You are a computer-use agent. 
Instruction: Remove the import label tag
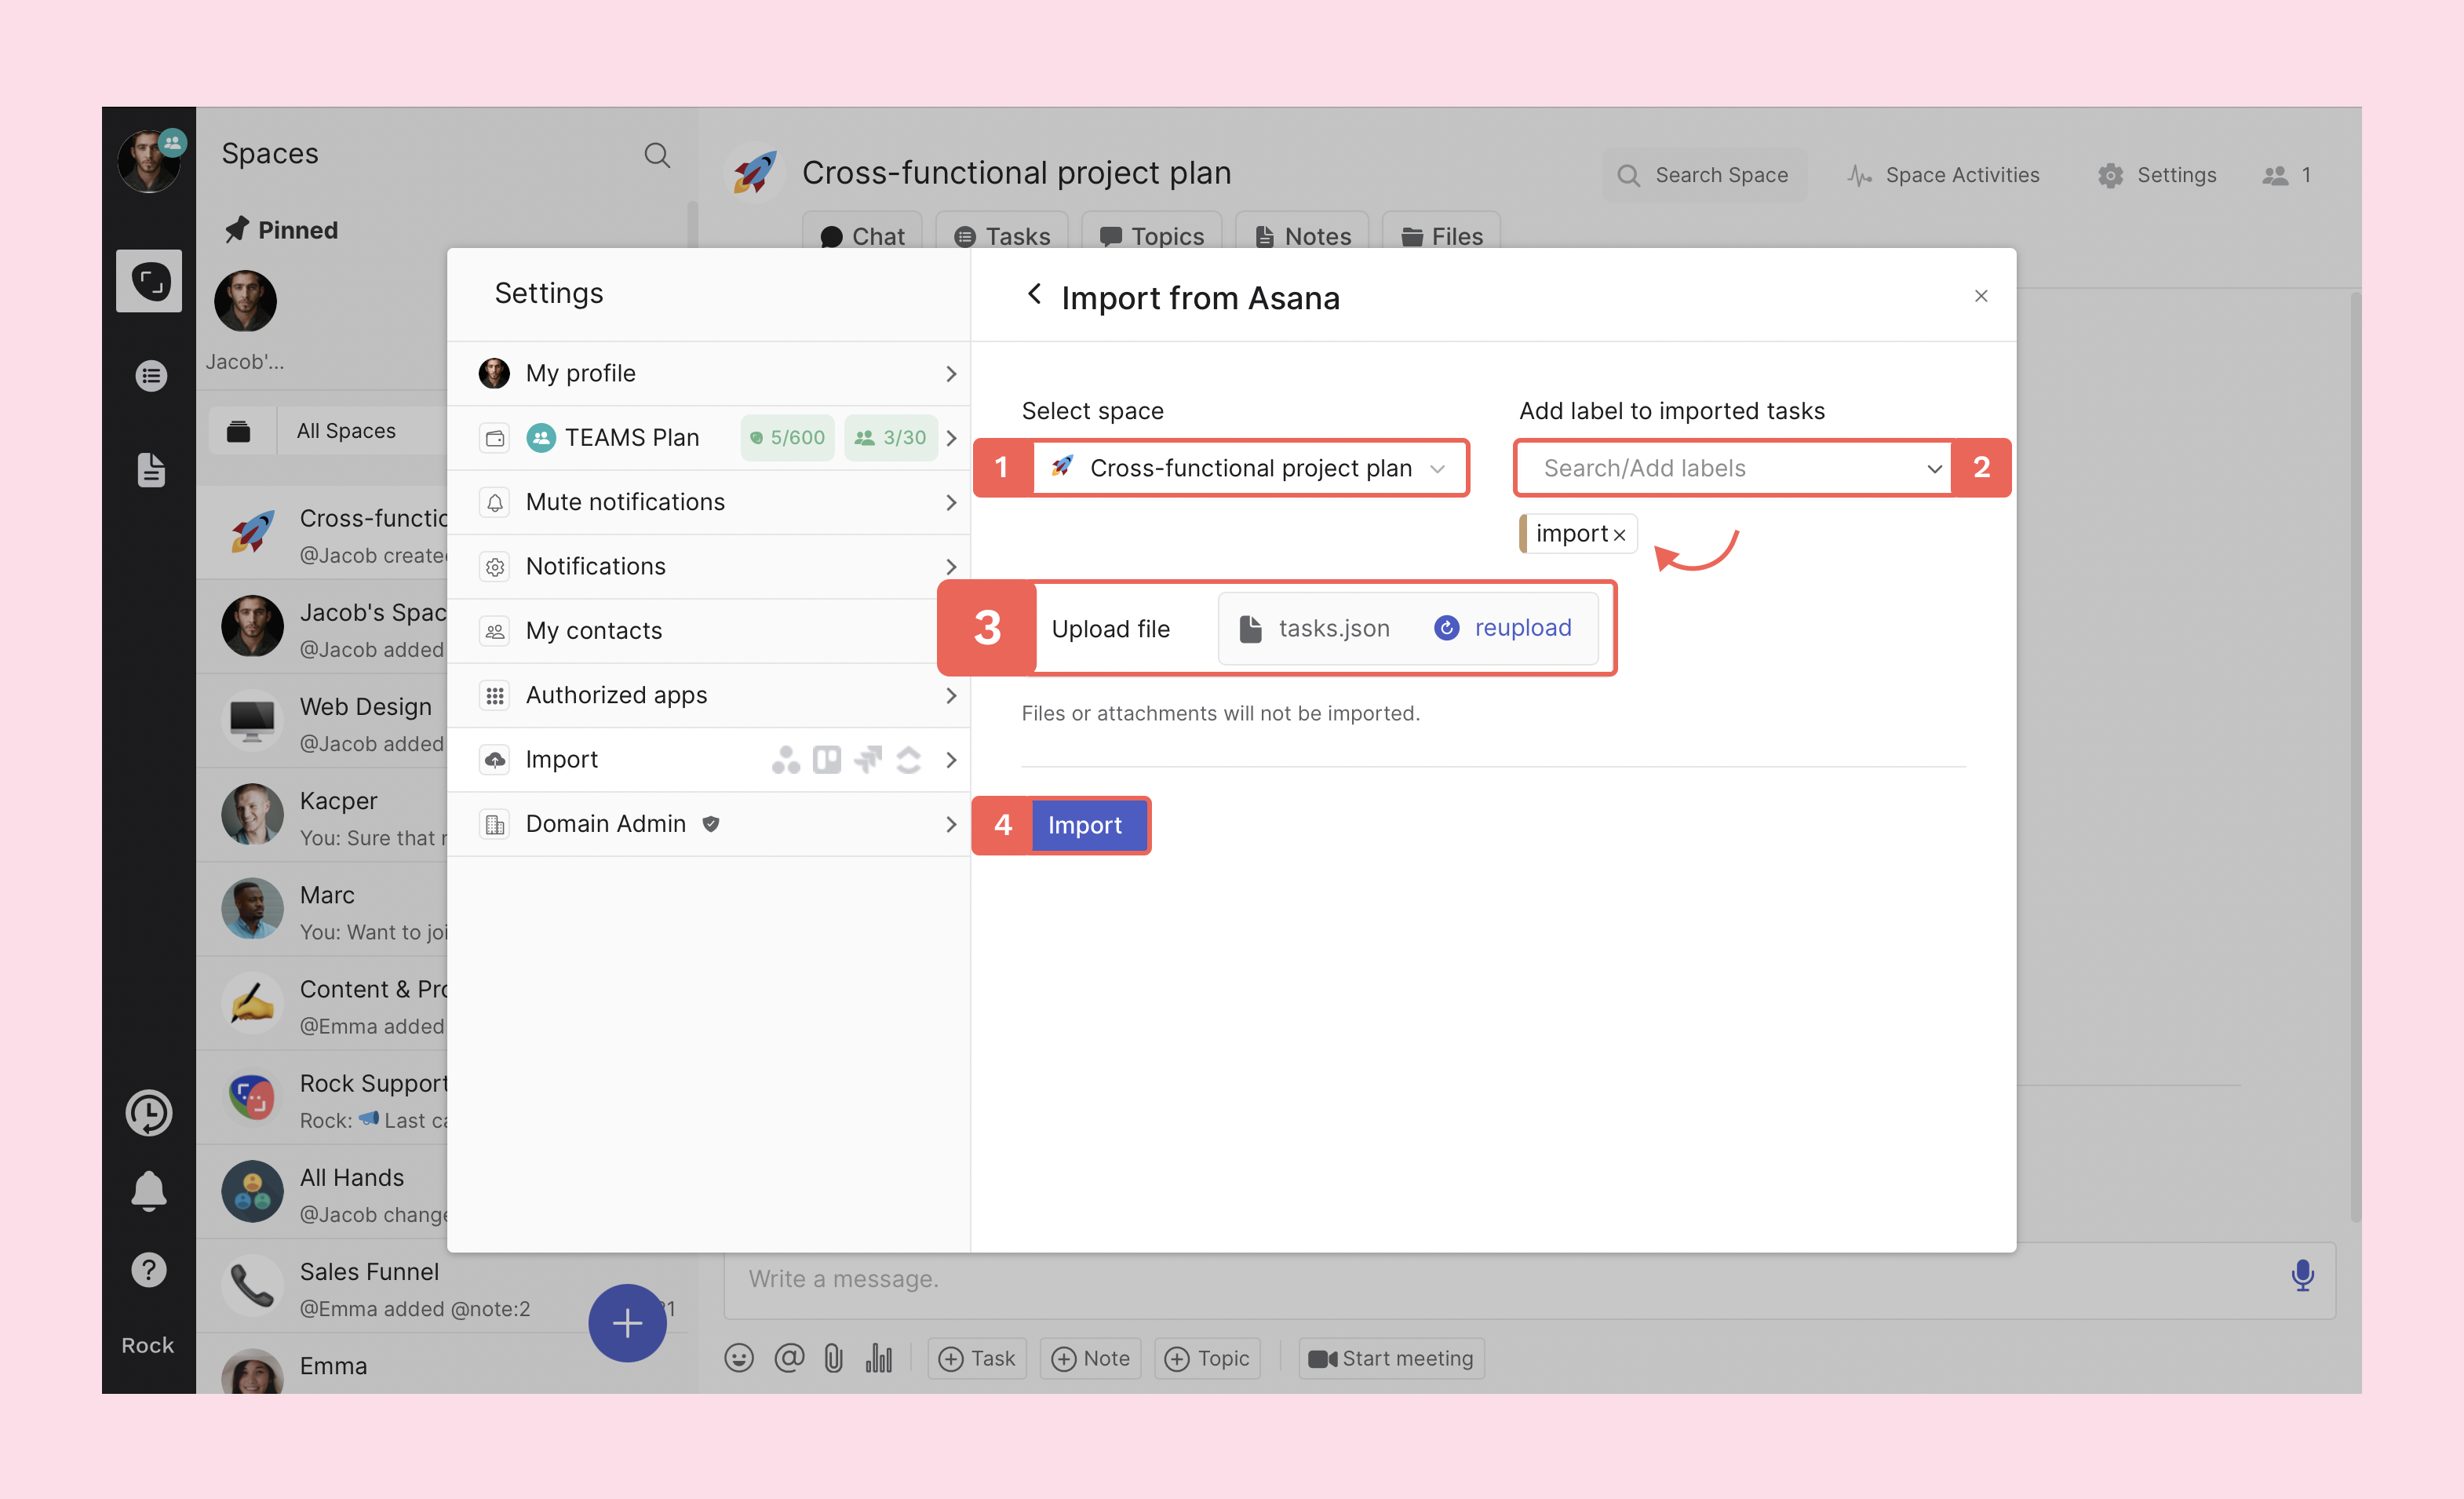coord(1619,535)
